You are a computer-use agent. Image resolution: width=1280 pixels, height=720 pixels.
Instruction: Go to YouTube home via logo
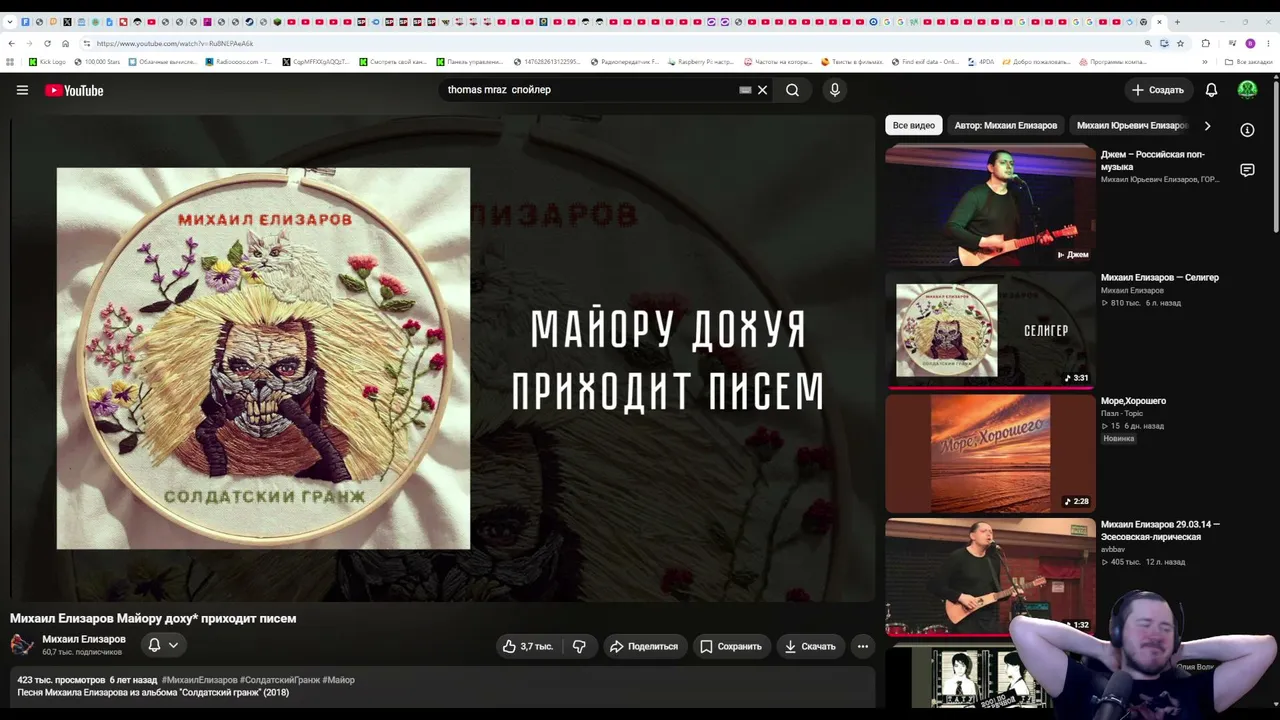tap(74, 90)
